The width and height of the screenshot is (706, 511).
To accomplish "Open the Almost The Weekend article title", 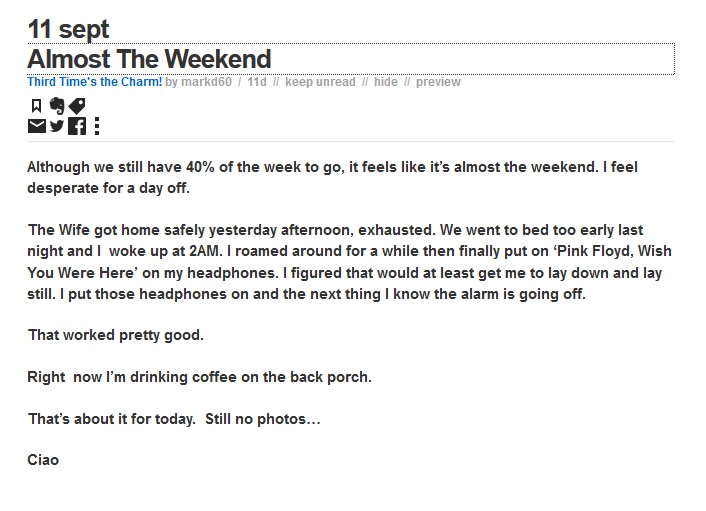I will (x=149, y=59).
